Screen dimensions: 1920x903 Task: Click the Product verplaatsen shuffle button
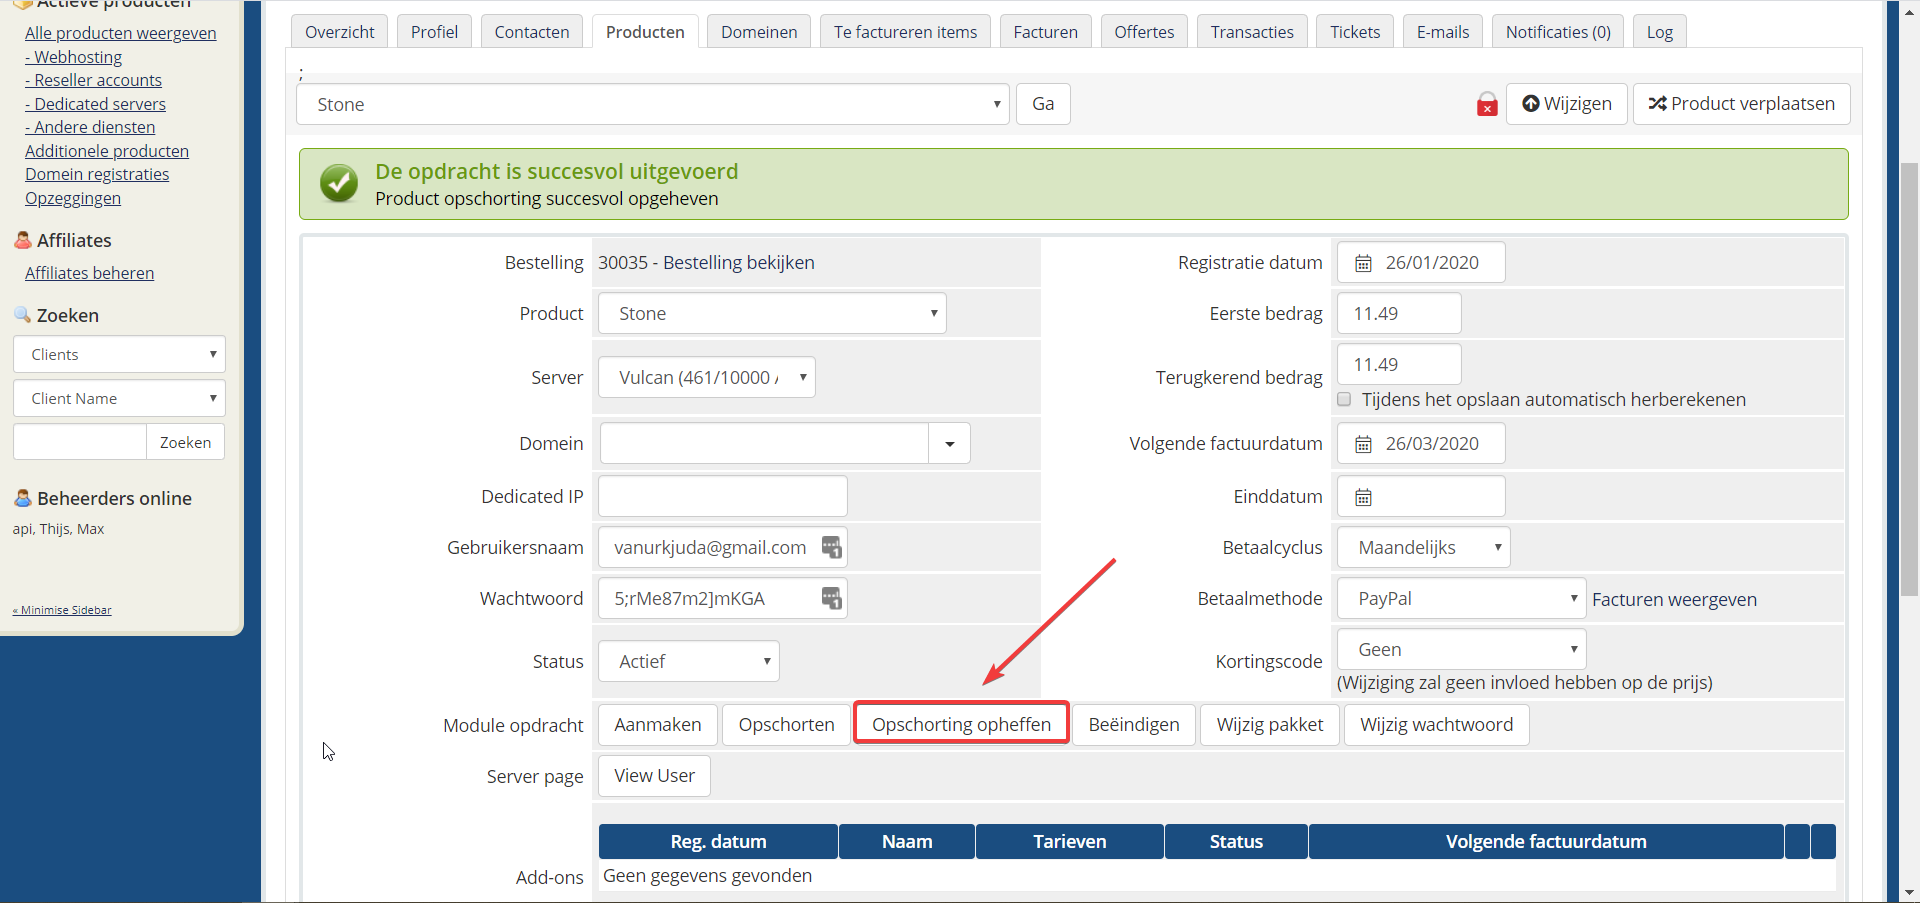(1741, 104)
